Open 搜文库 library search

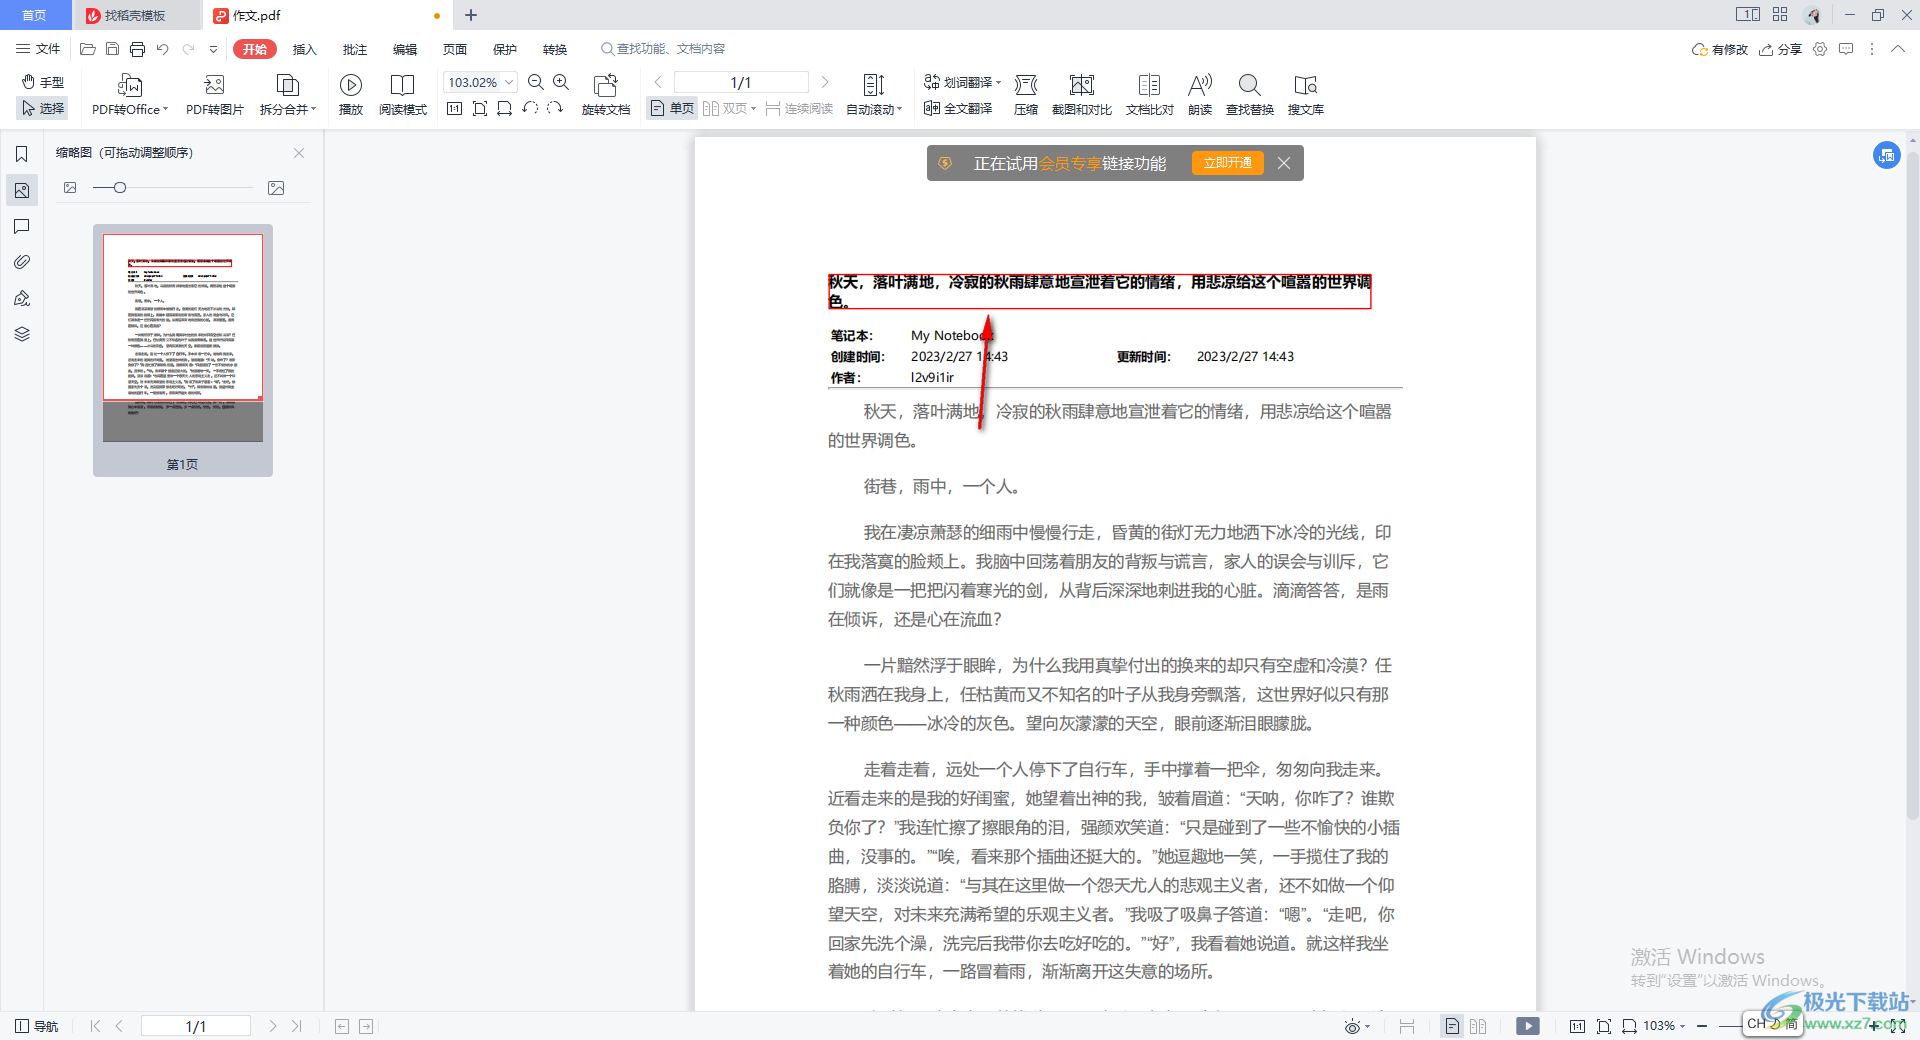pos(1306,95)
